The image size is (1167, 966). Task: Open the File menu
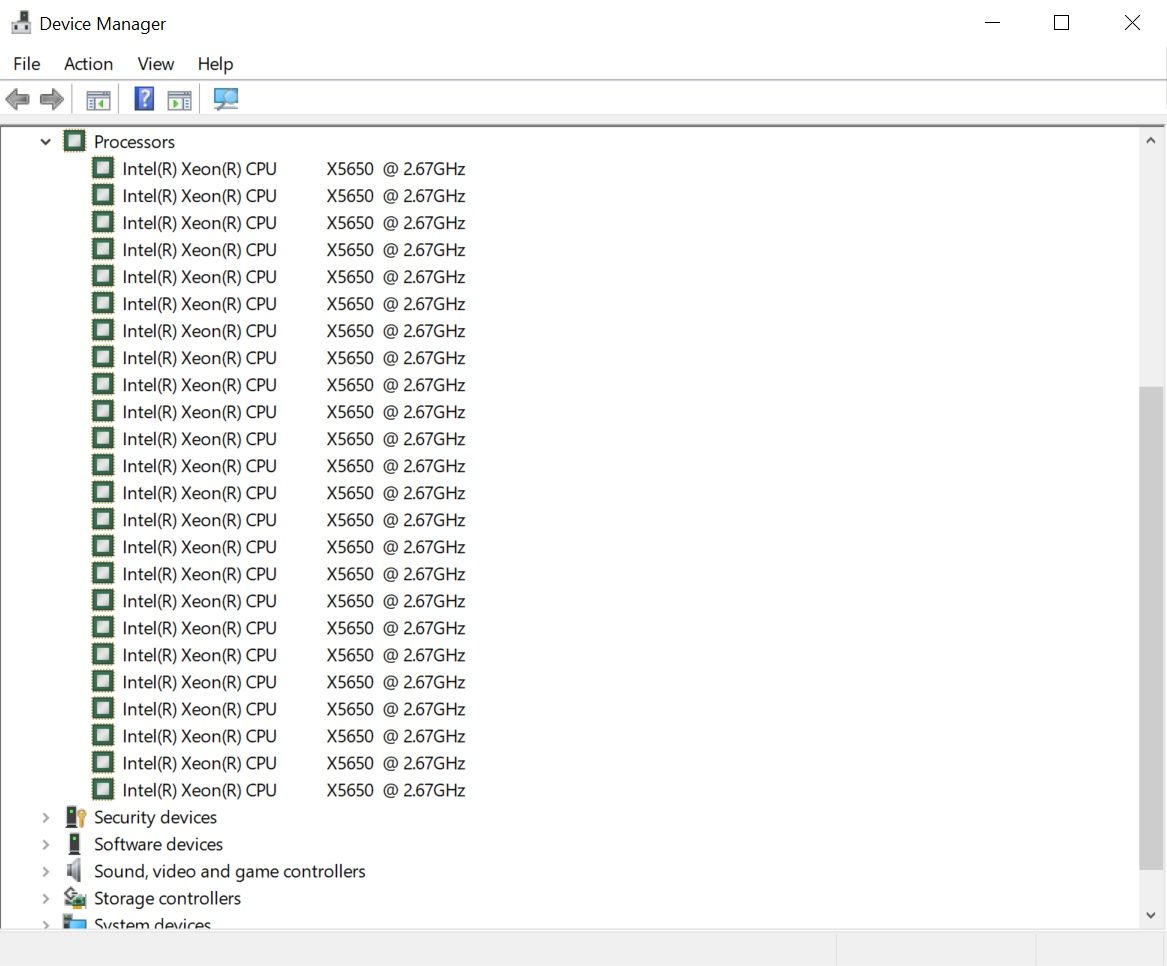pos(27,64)
